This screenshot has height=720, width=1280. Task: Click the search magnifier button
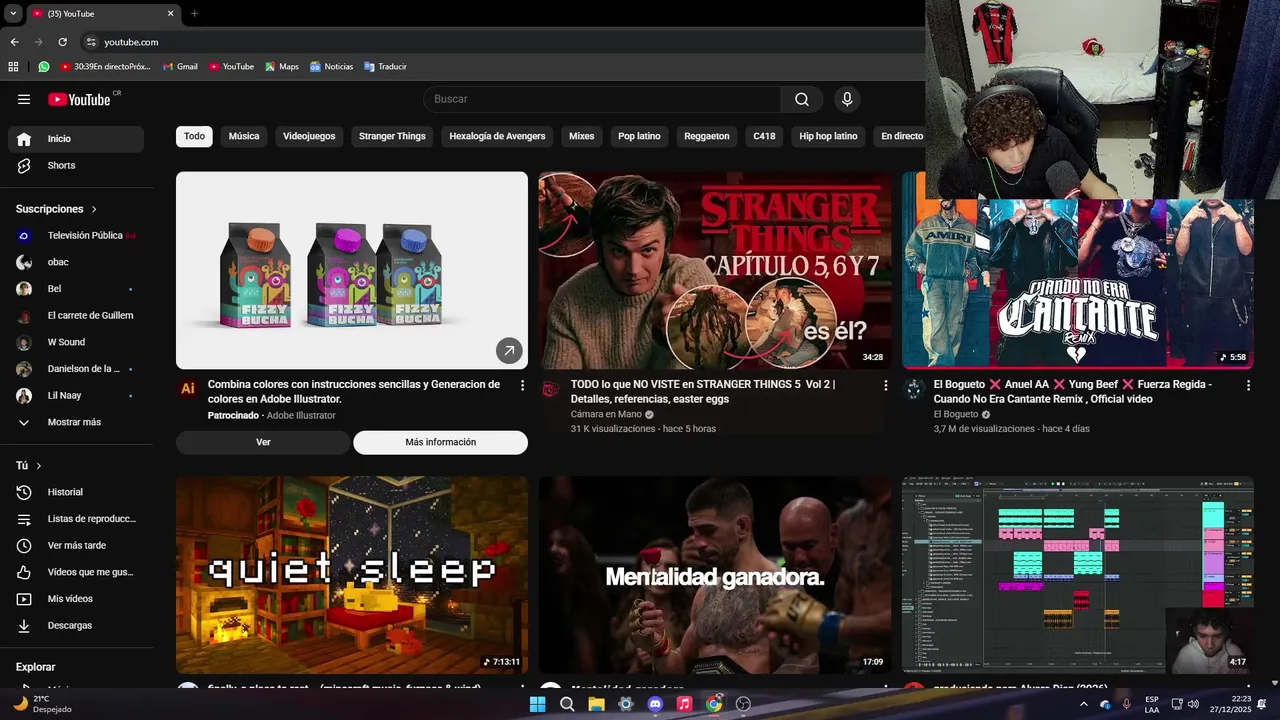coord(802,99)
